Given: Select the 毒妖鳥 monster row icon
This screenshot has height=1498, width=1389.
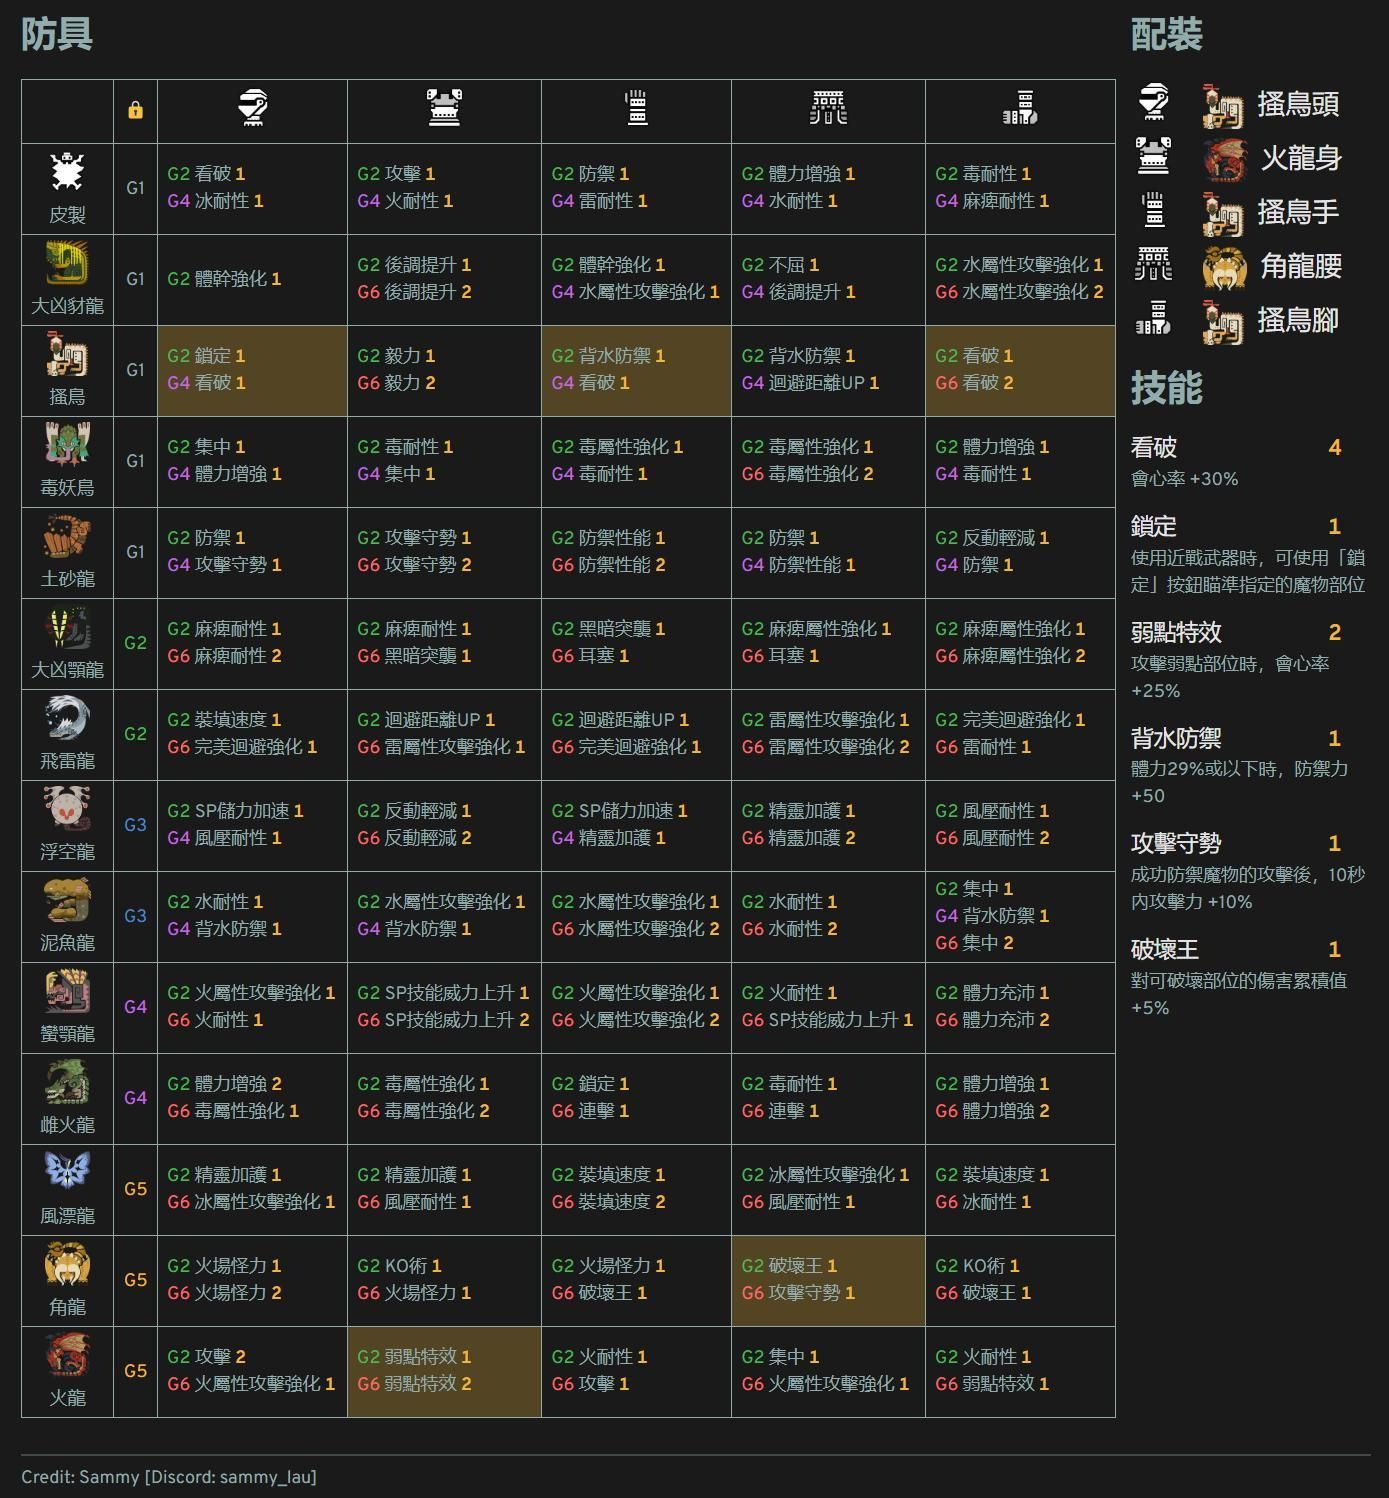Looking at the screenshot, I should (x=67, y=446).
